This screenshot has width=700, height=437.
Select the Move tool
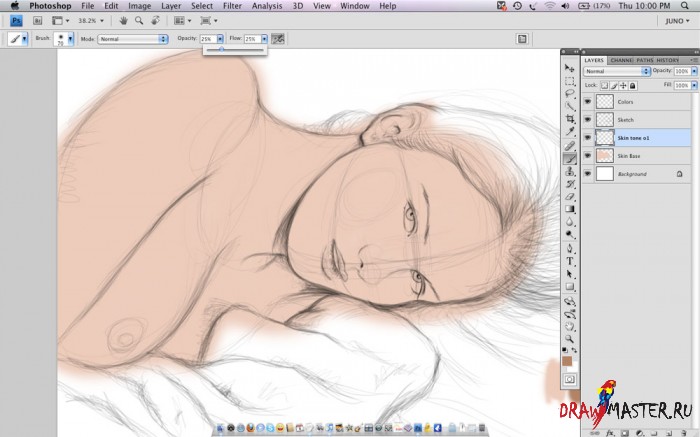pos(570,68)
